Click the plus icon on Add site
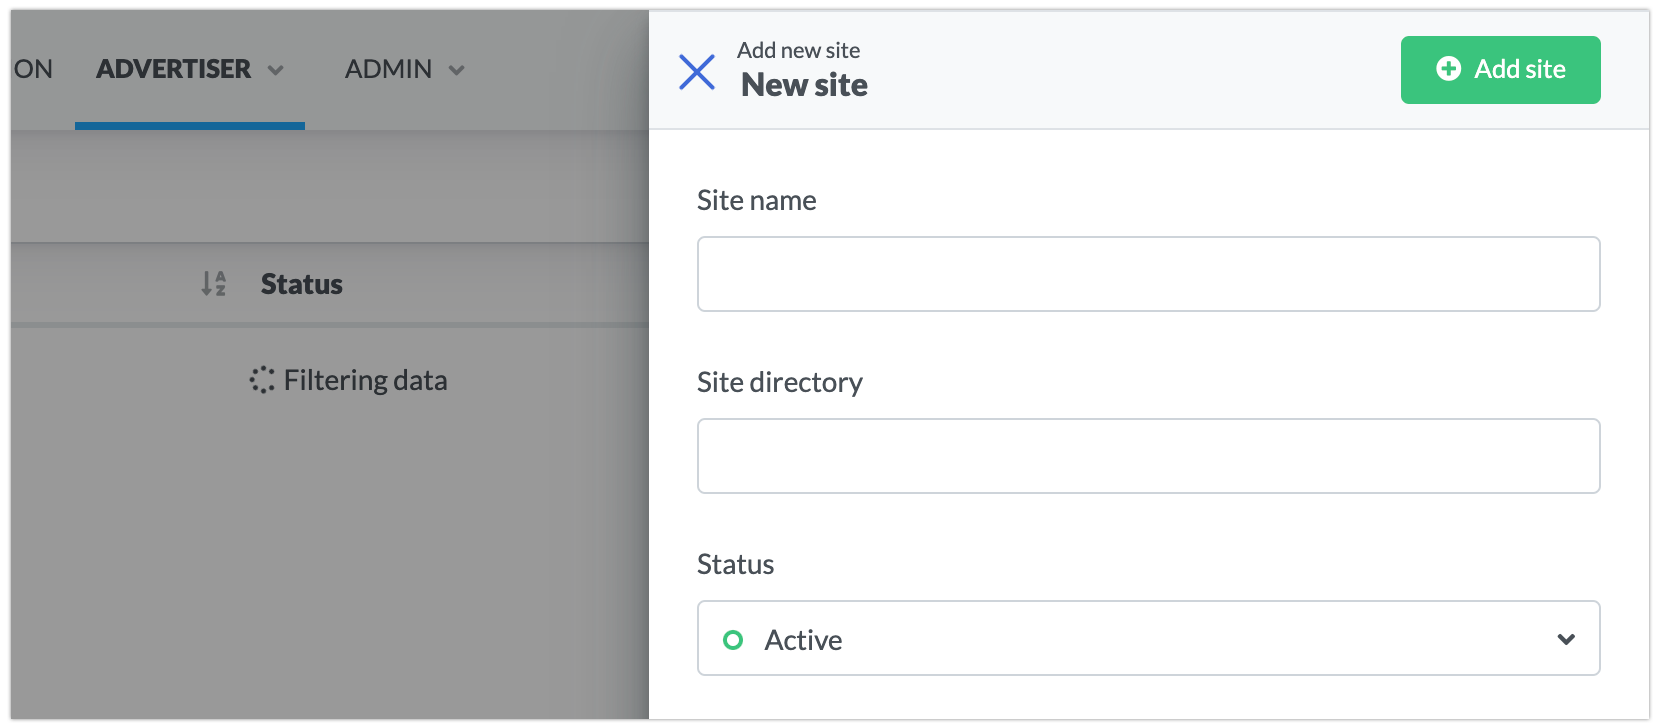 click(1448, 68)
